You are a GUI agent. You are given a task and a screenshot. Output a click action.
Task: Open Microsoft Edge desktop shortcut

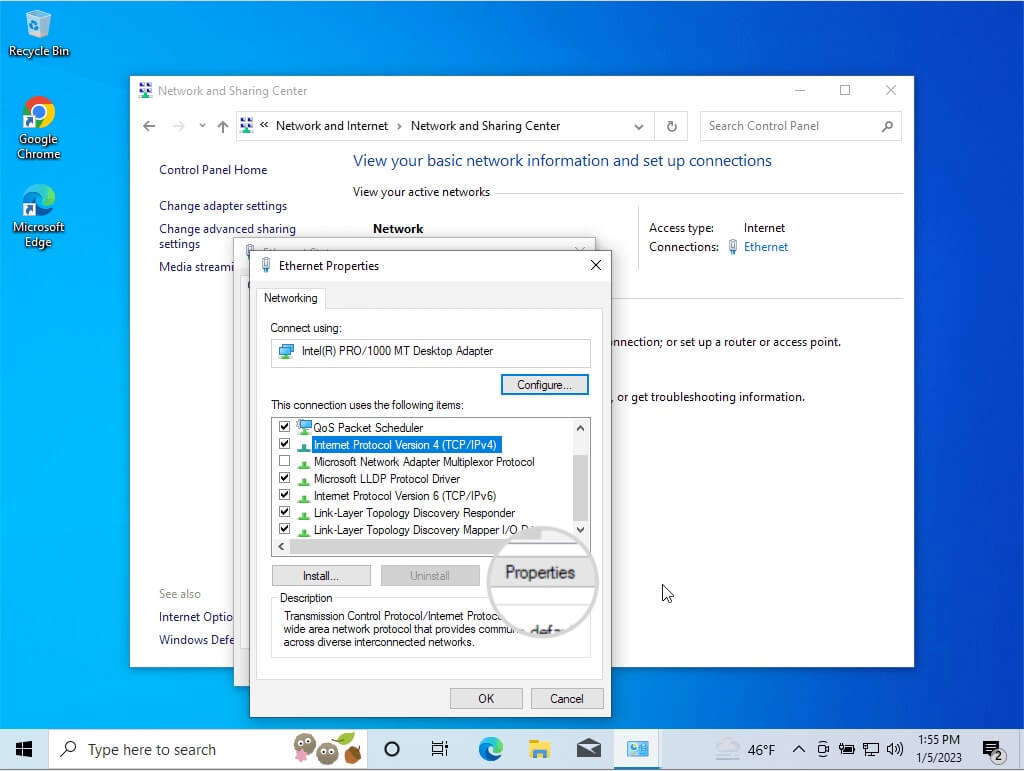point(38,217)
